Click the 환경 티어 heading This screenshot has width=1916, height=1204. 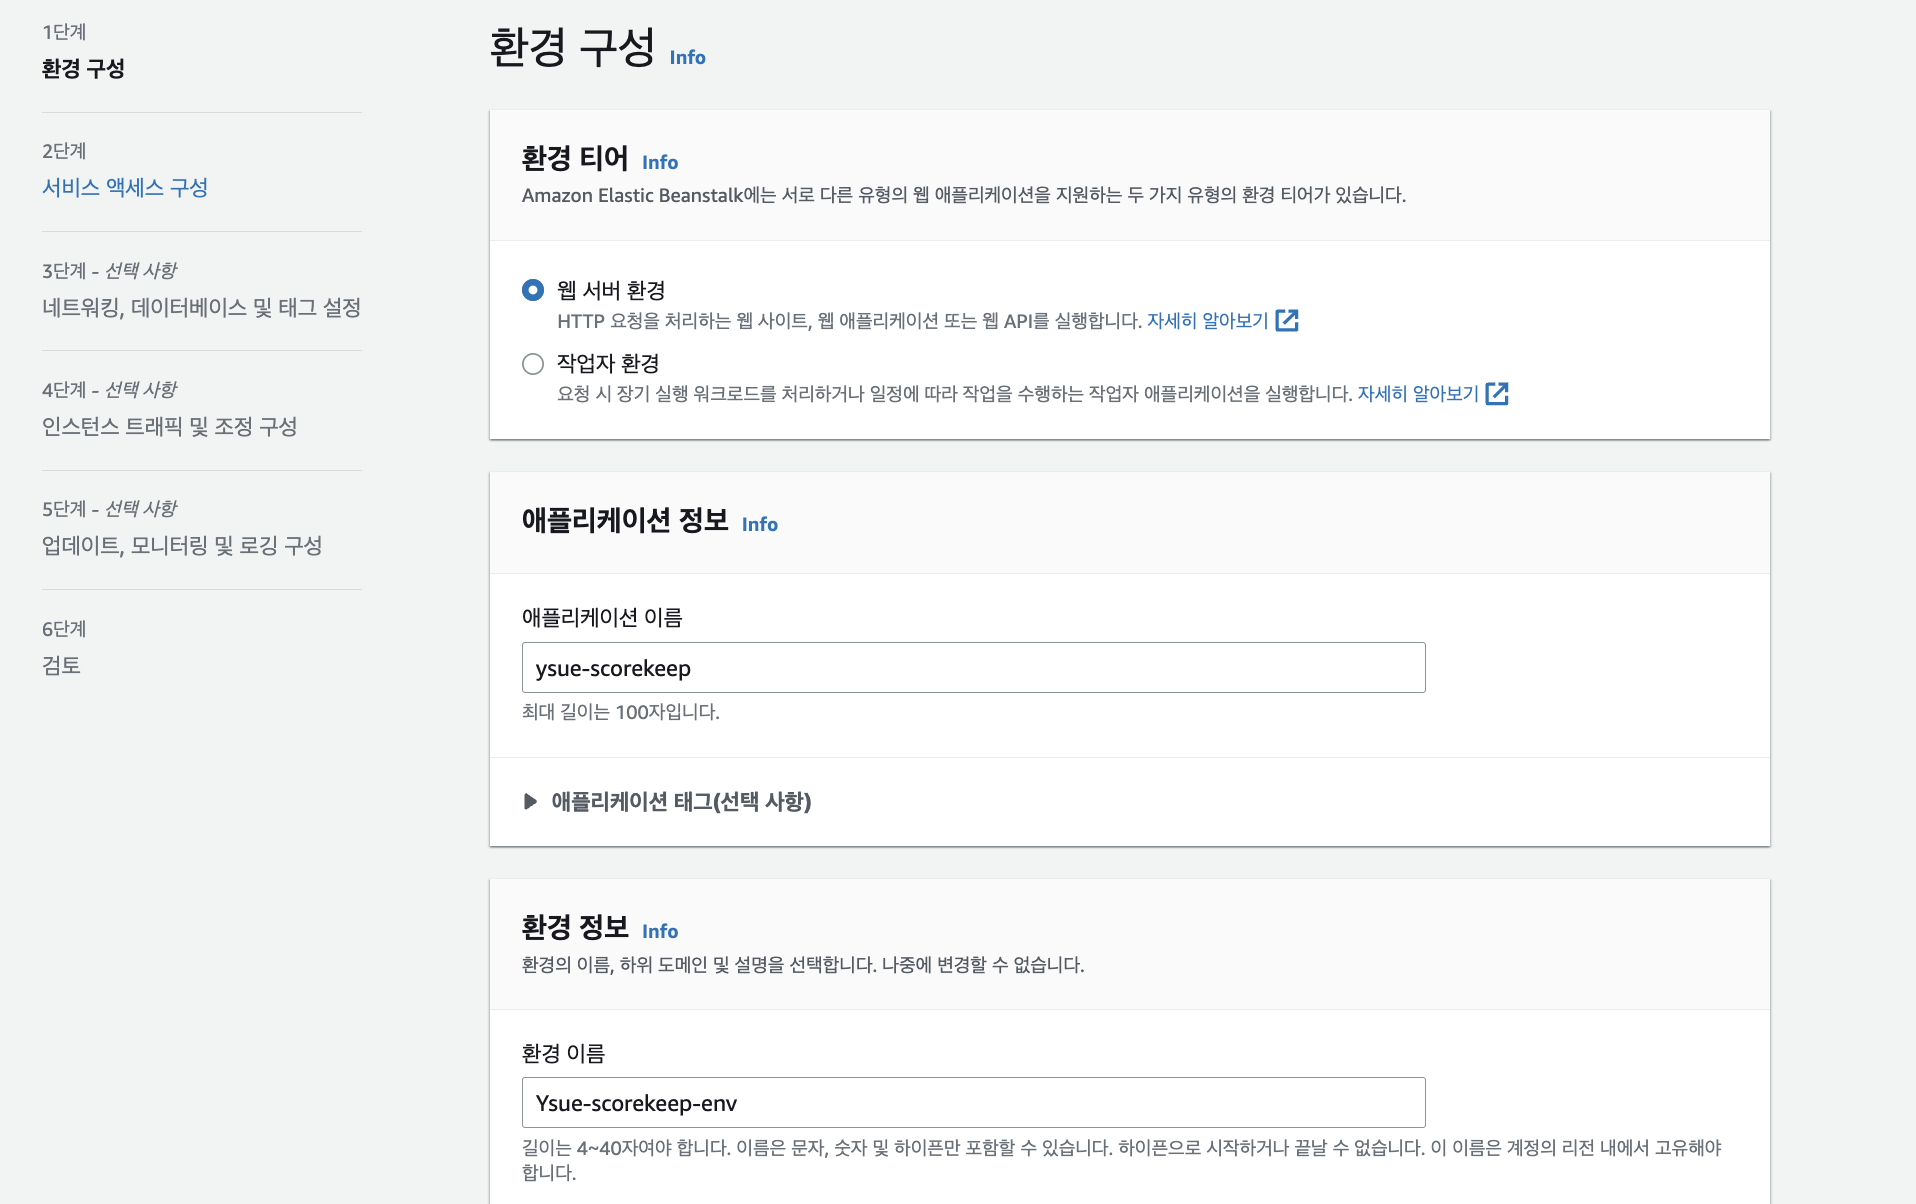tap(575, 159)
